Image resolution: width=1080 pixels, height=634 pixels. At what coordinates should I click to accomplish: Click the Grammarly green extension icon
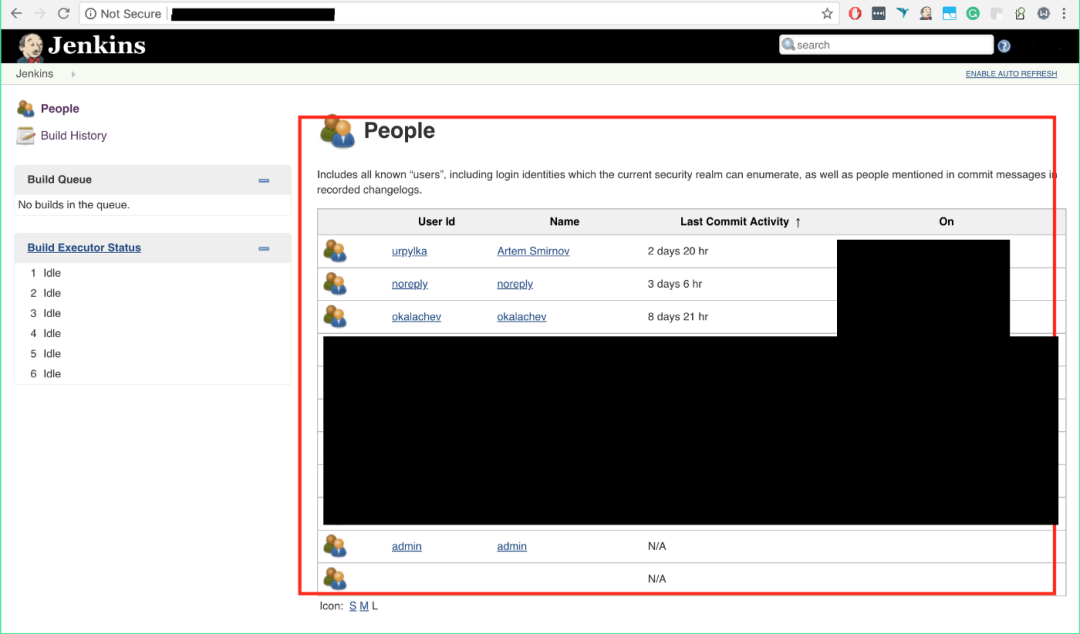973,13
